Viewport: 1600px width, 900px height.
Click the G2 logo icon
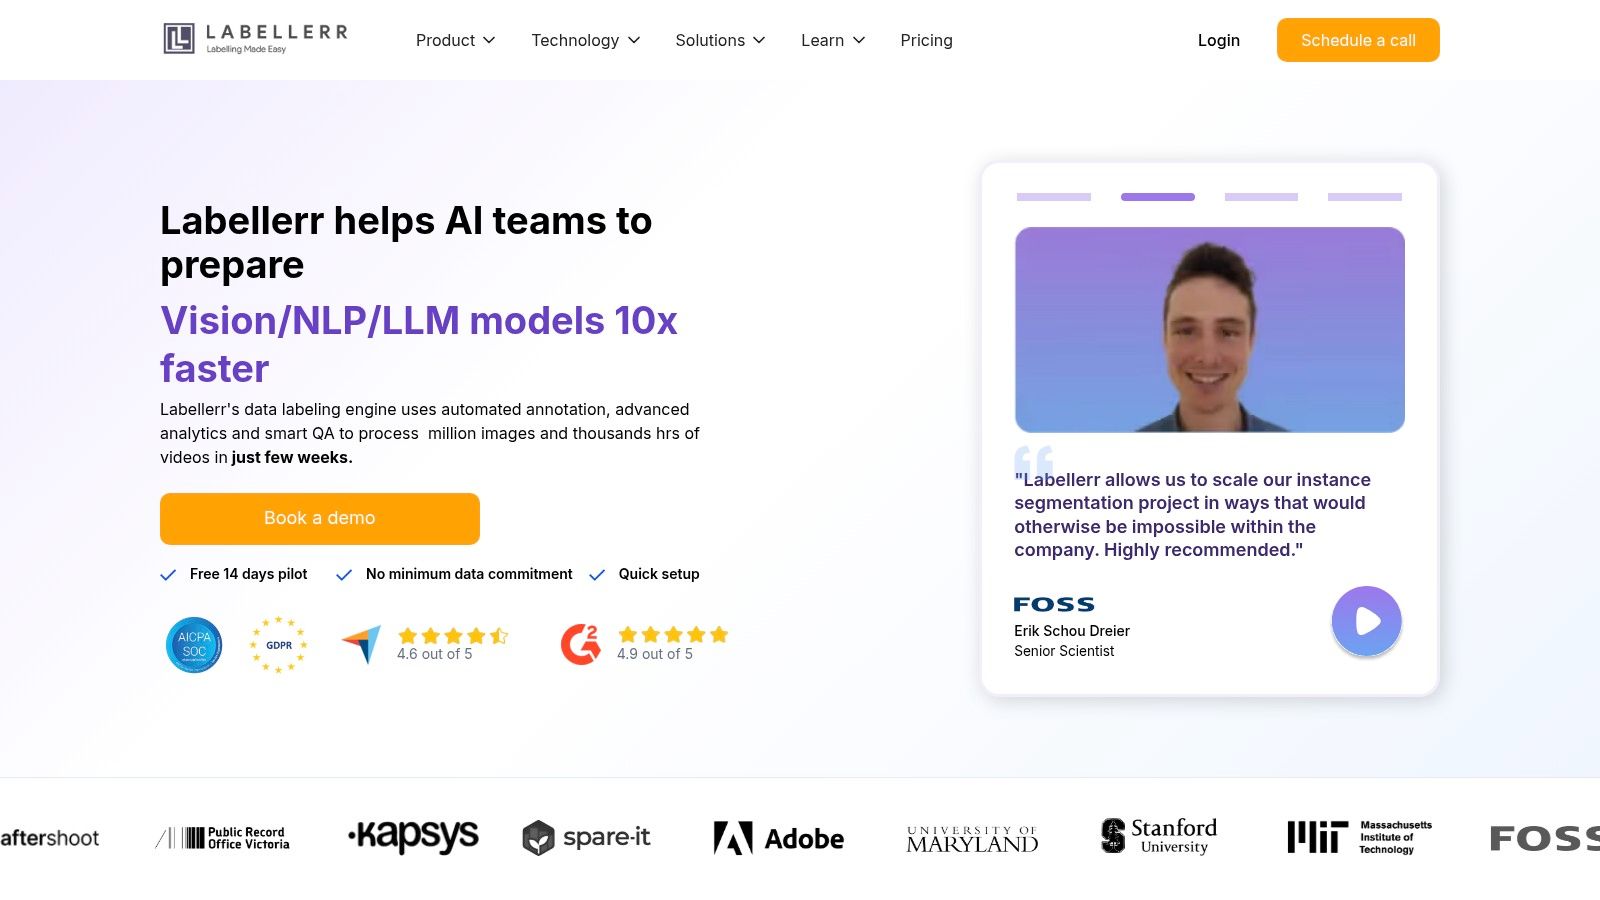coord(580,644)
